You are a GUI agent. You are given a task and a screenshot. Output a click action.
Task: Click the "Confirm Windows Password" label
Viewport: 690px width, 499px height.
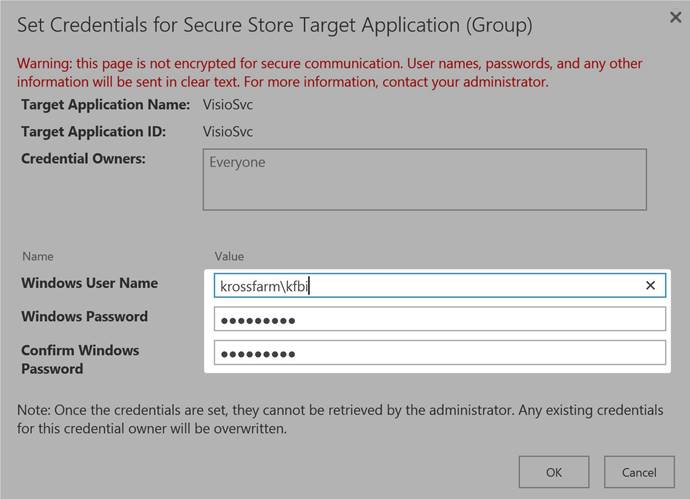80,359
